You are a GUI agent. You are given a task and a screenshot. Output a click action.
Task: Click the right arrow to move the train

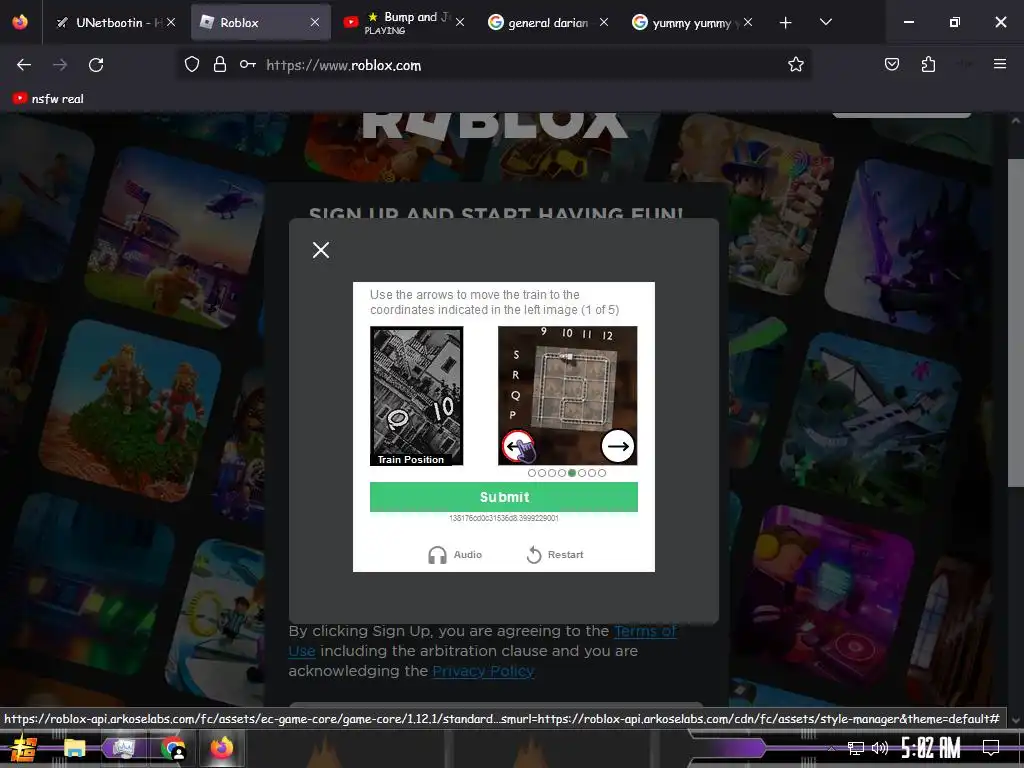(x=617, y=446)
